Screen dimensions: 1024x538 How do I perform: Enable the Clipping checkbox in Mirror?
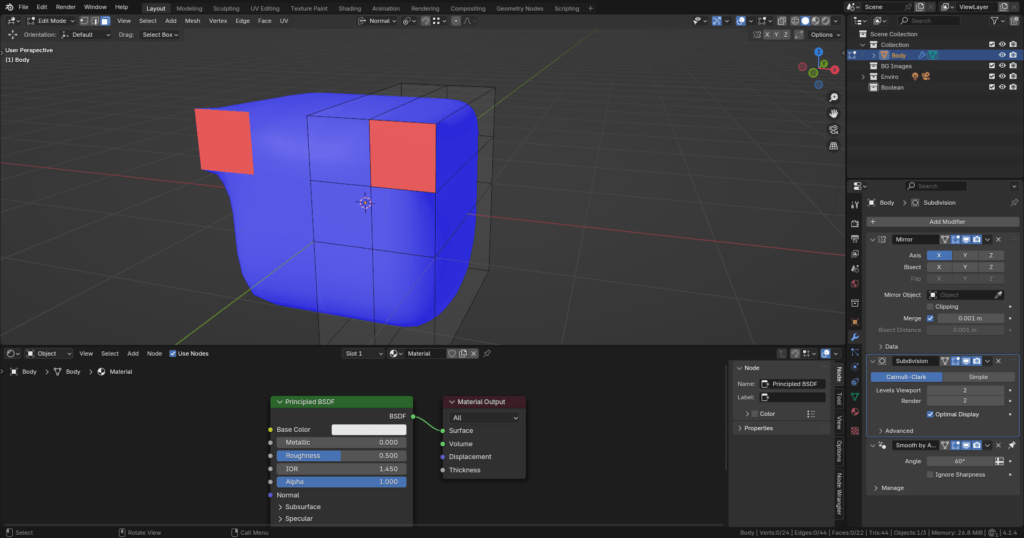[930, 307]
